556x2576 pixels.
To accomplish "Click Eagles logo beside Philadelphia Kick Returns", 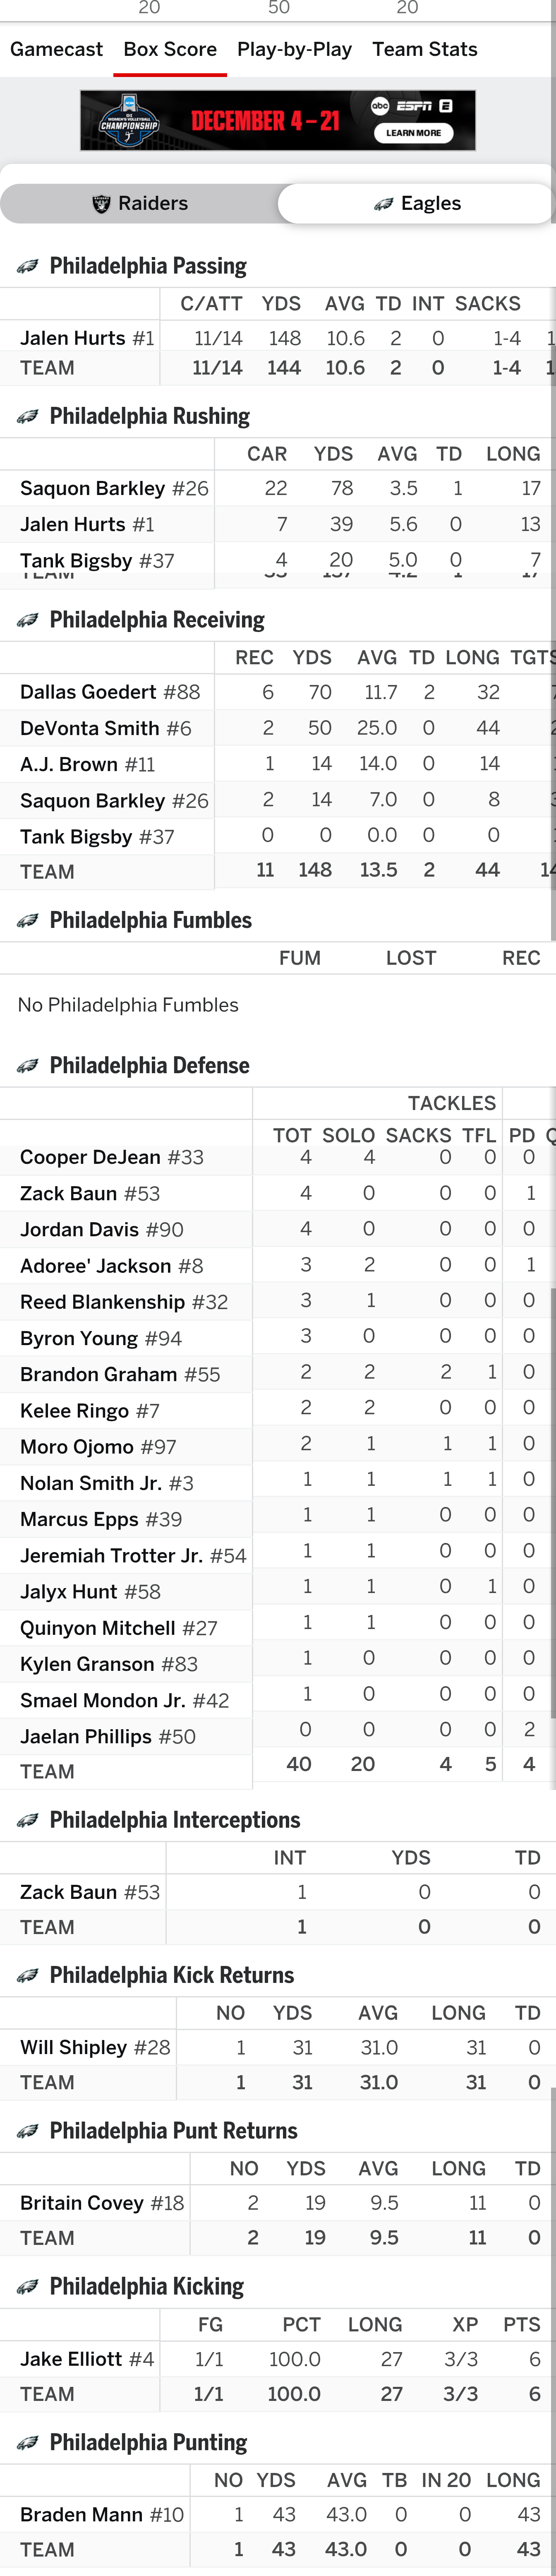I will tap(27, 1975).
